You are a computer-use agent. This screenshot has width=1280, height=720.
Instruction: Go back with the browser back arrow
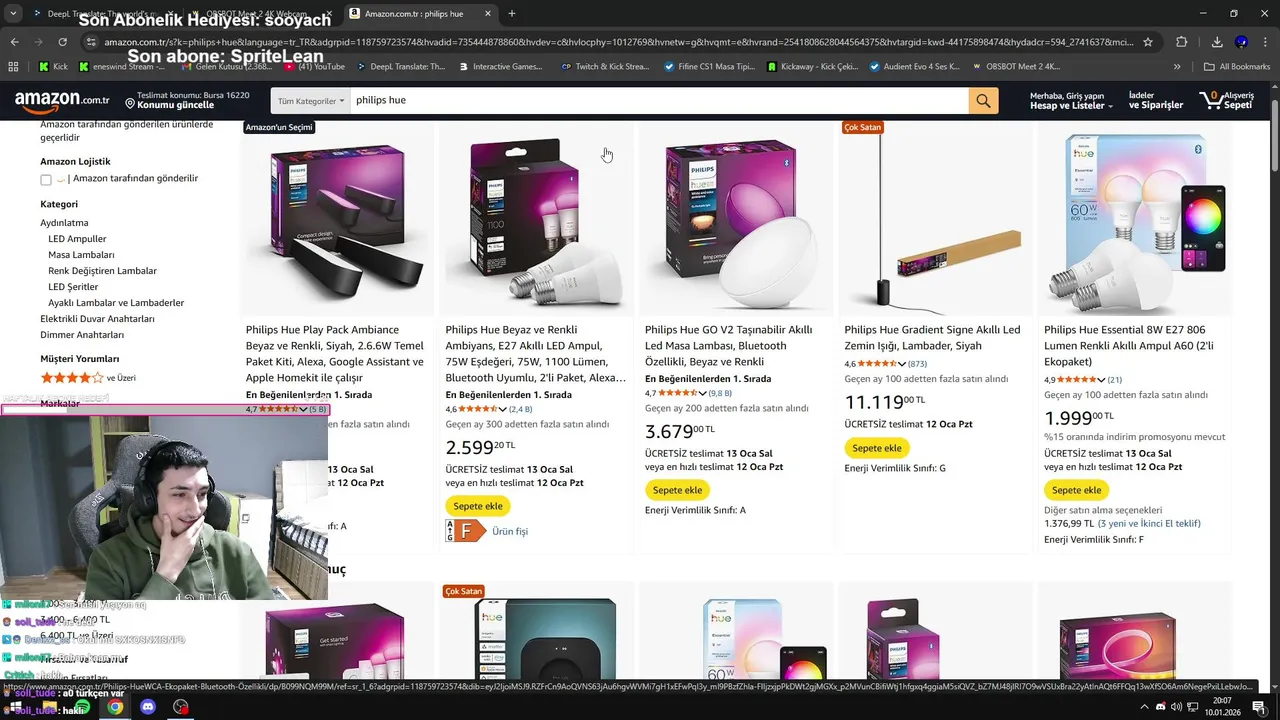(x=14, y=42)
